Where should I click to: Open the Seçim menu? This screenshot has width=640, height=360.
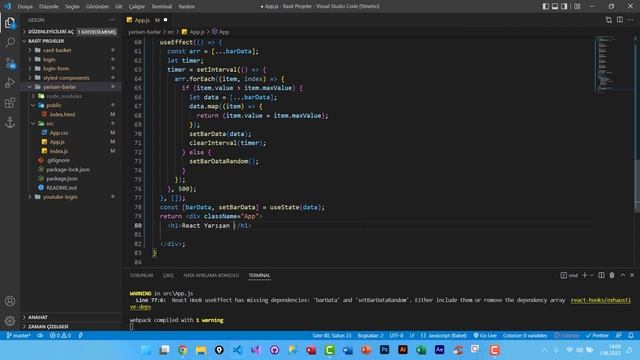[72, 7]
